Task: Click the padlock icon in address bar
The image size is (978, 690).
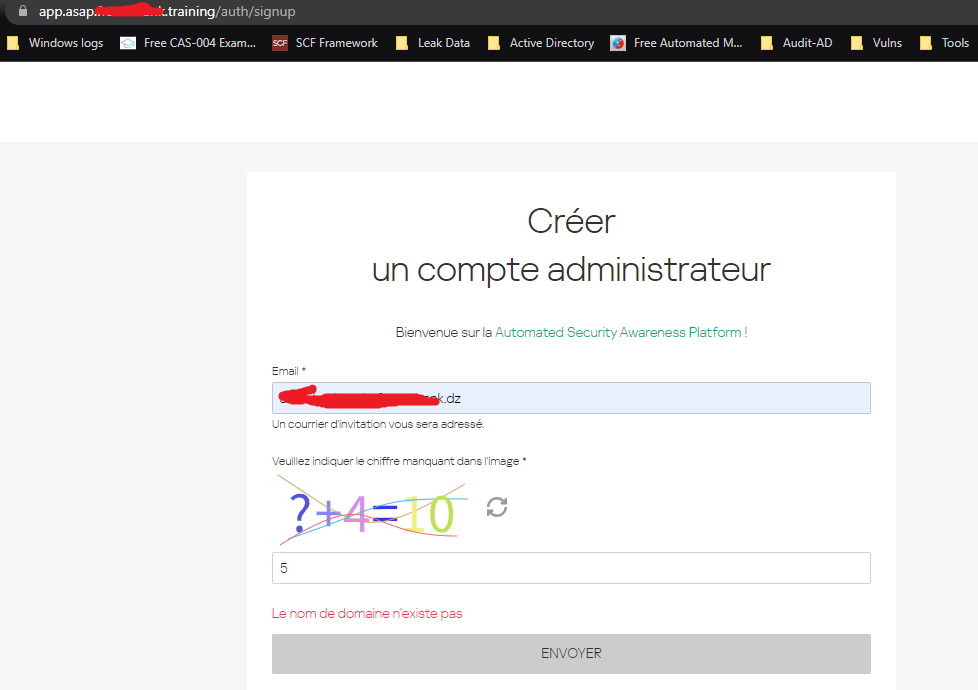Action: 23,11
